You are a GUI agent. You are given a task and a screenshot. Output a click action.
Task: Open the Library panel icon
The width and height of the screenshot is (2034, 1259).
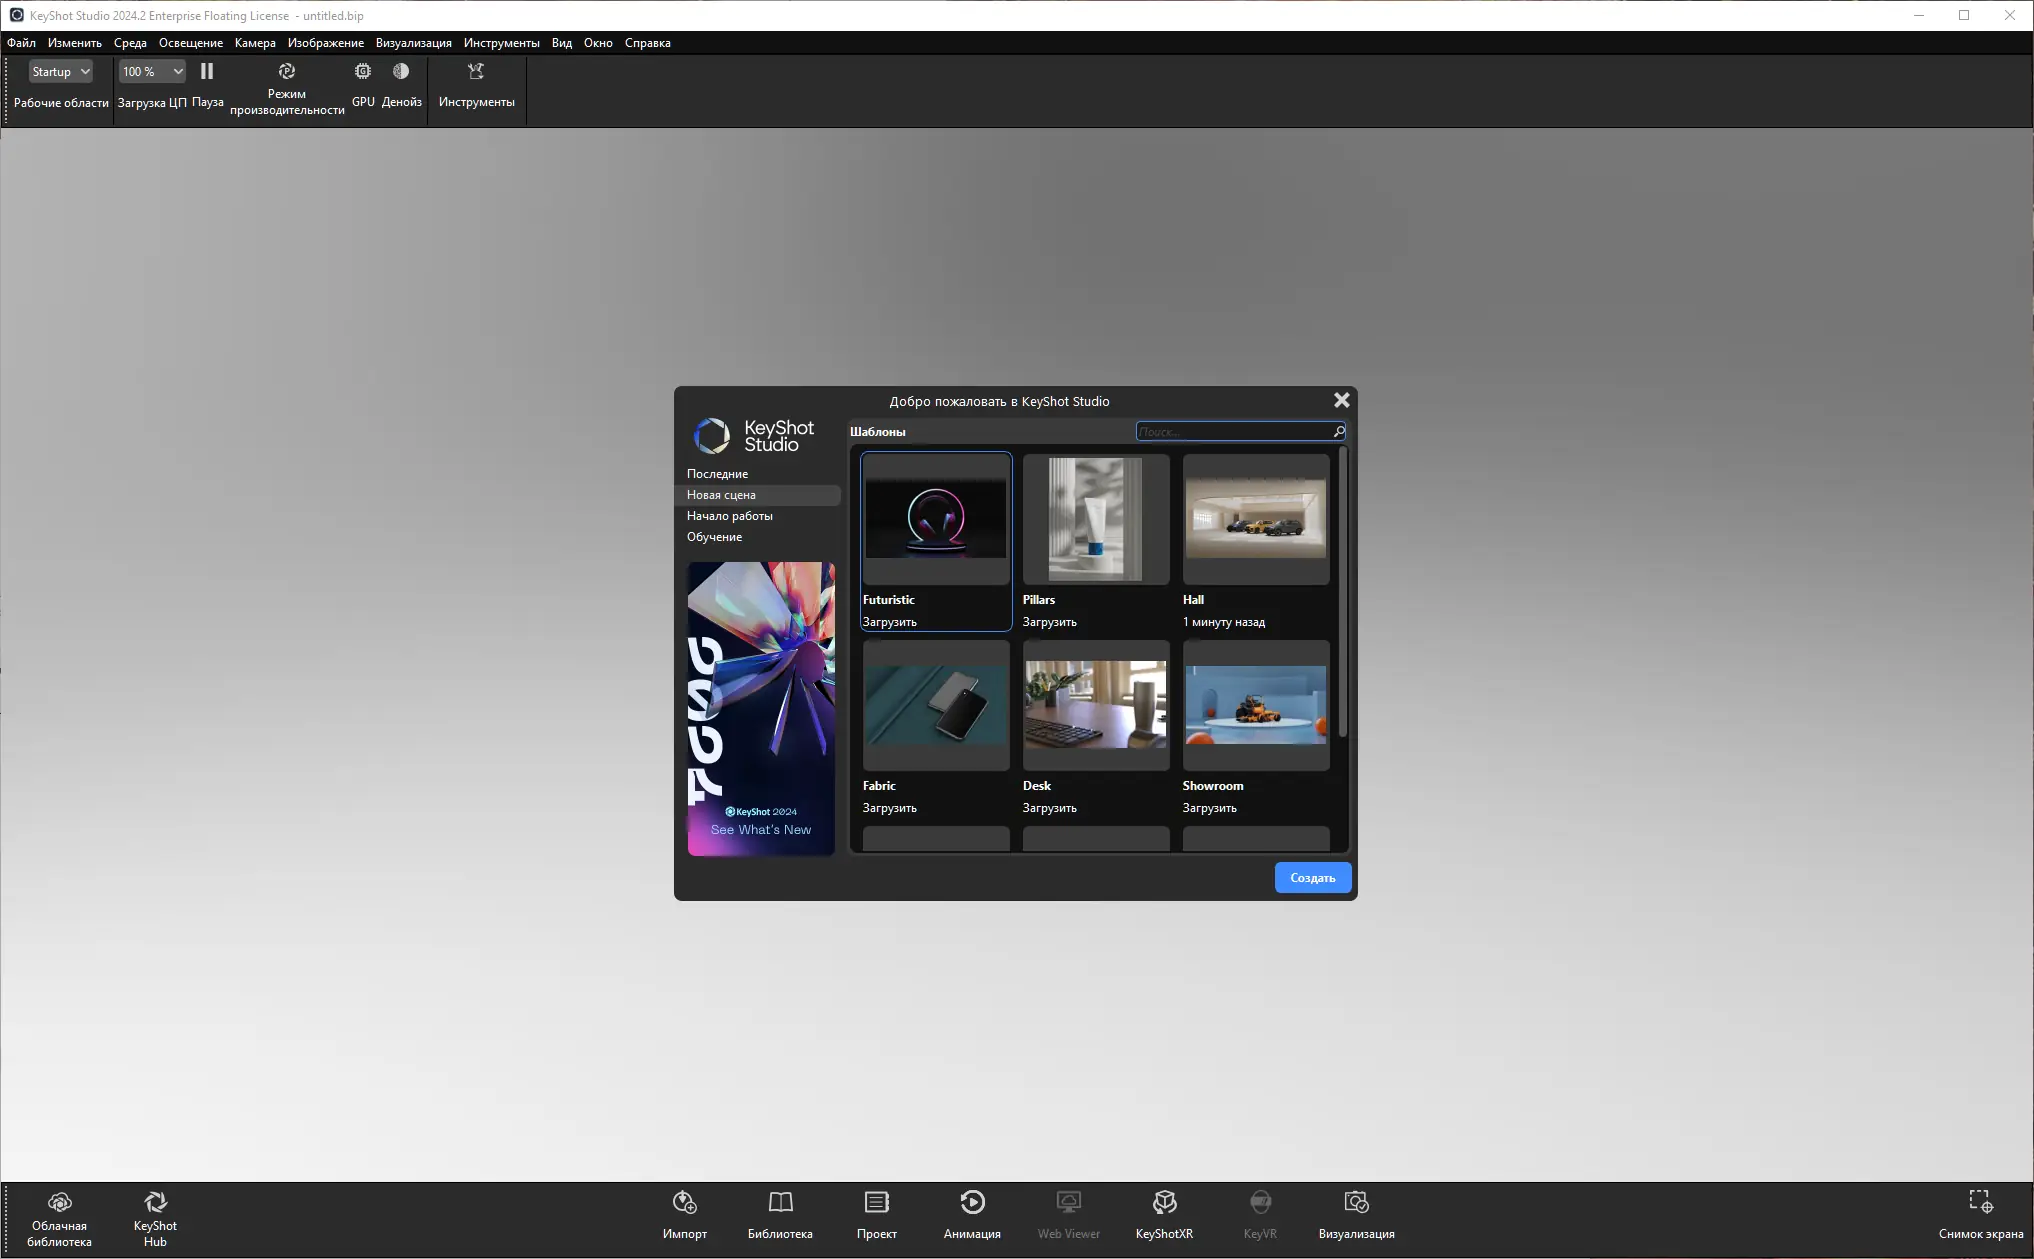[780, 1203]
